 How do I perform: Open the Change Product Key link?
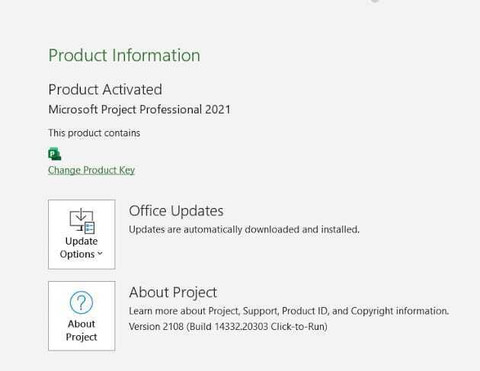point(91,170)
